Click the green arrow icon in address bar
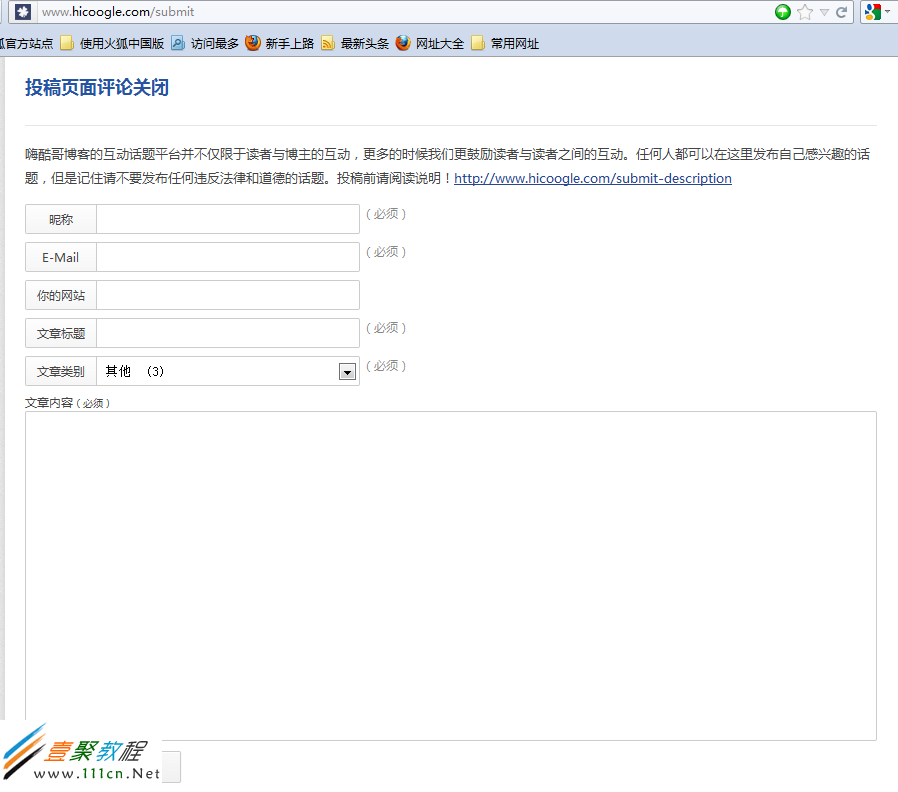 pos(783,12)
